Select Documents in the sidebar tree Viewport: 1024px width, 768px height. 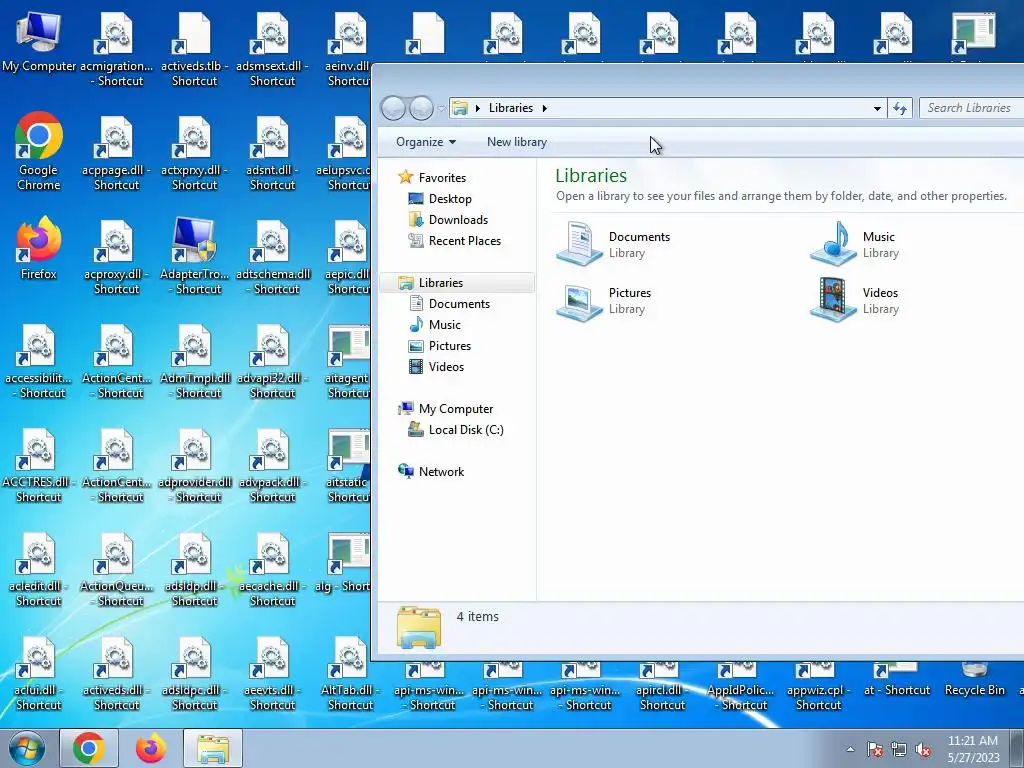click(x=449, y=304)
